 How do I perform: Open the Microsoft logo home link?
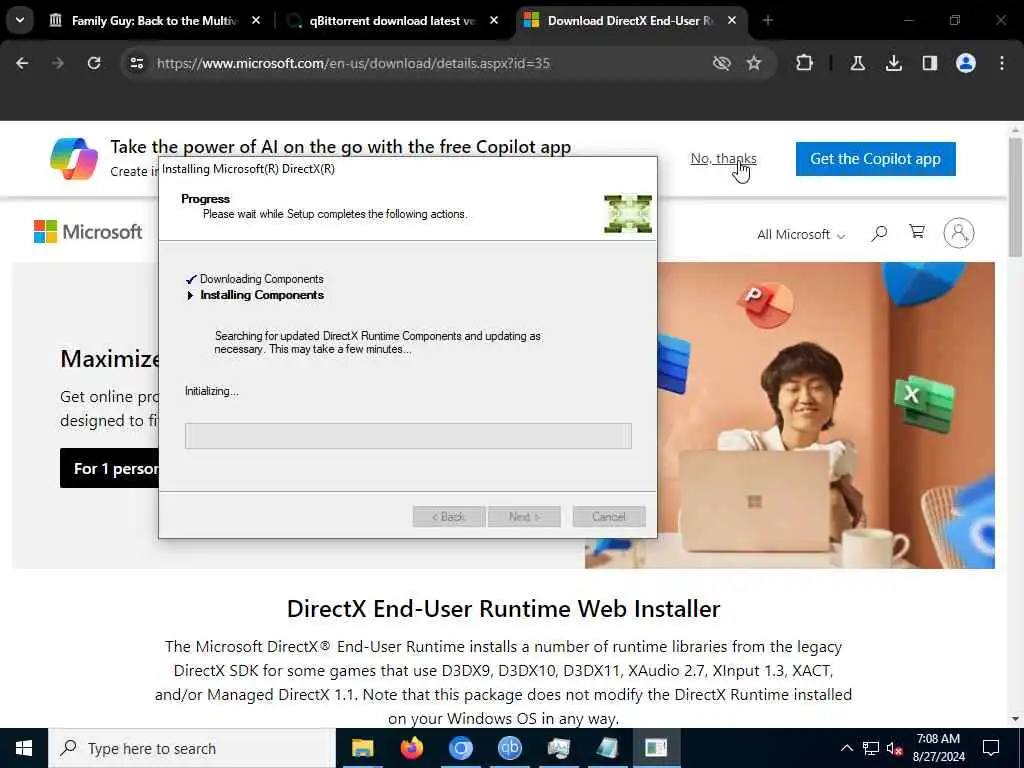pos(88,232)
